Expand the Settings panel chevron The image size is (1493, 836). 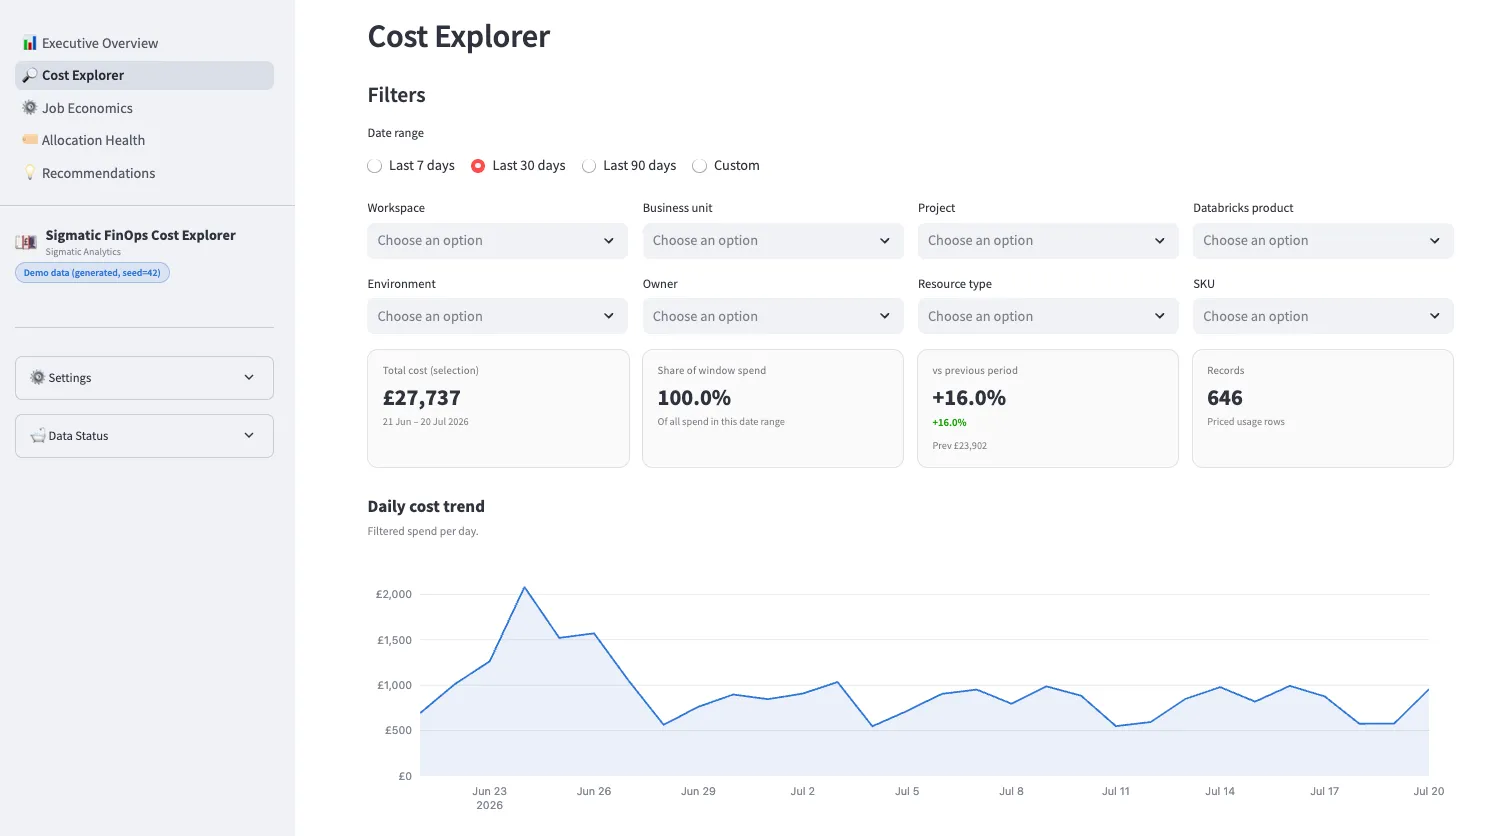[249, 378]
